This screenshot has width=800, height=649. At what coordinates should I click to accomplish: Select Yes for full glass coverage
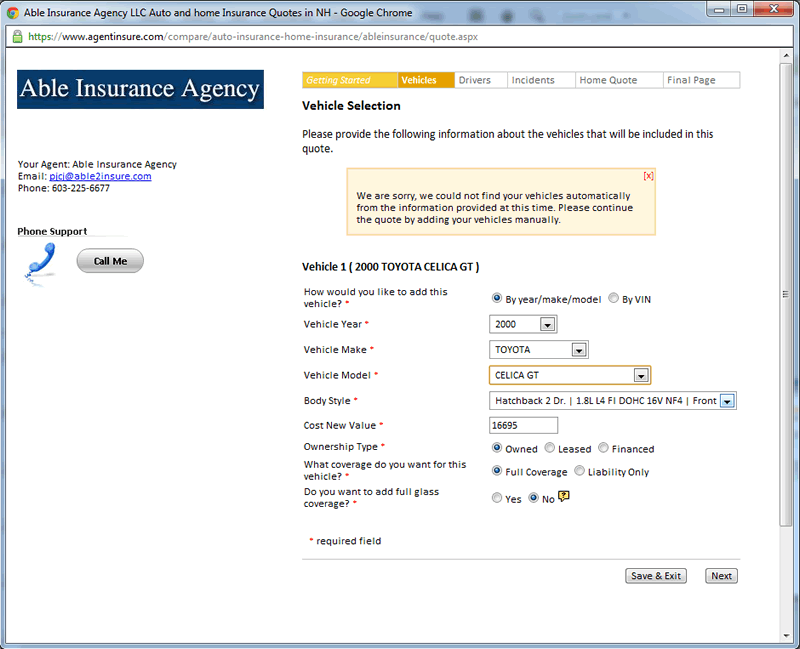(497, 498)
